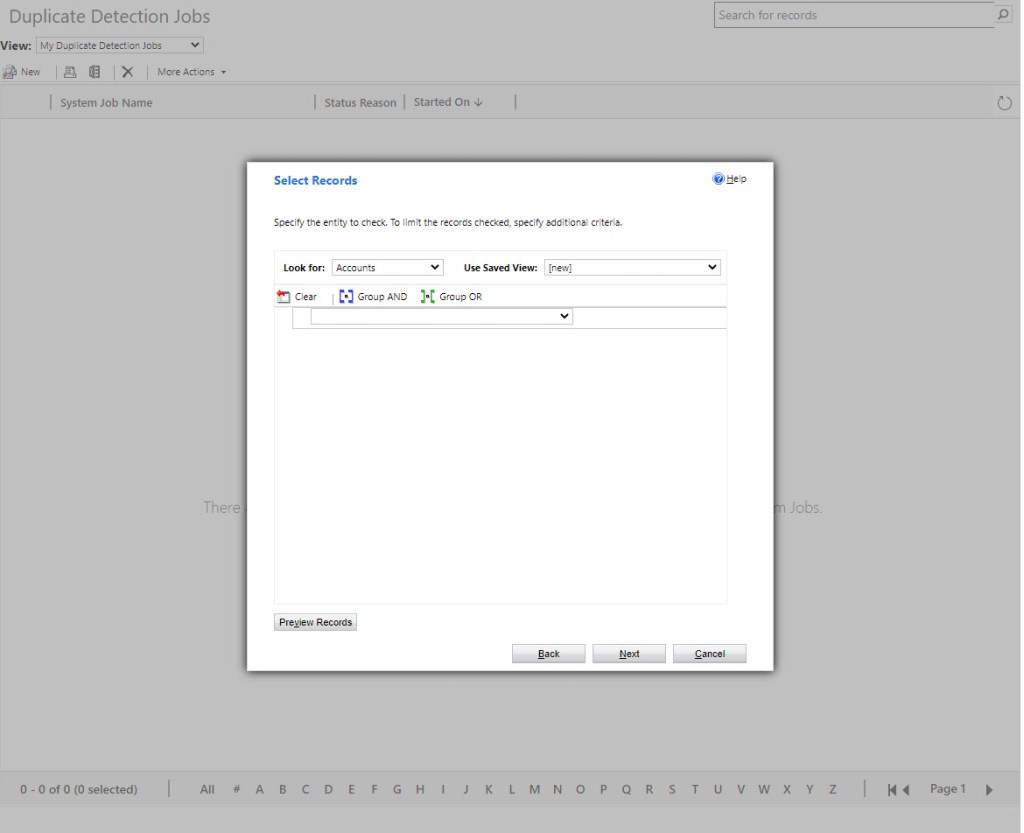
Task: Click the Group AND bracket icon
Action: point(346,297)
